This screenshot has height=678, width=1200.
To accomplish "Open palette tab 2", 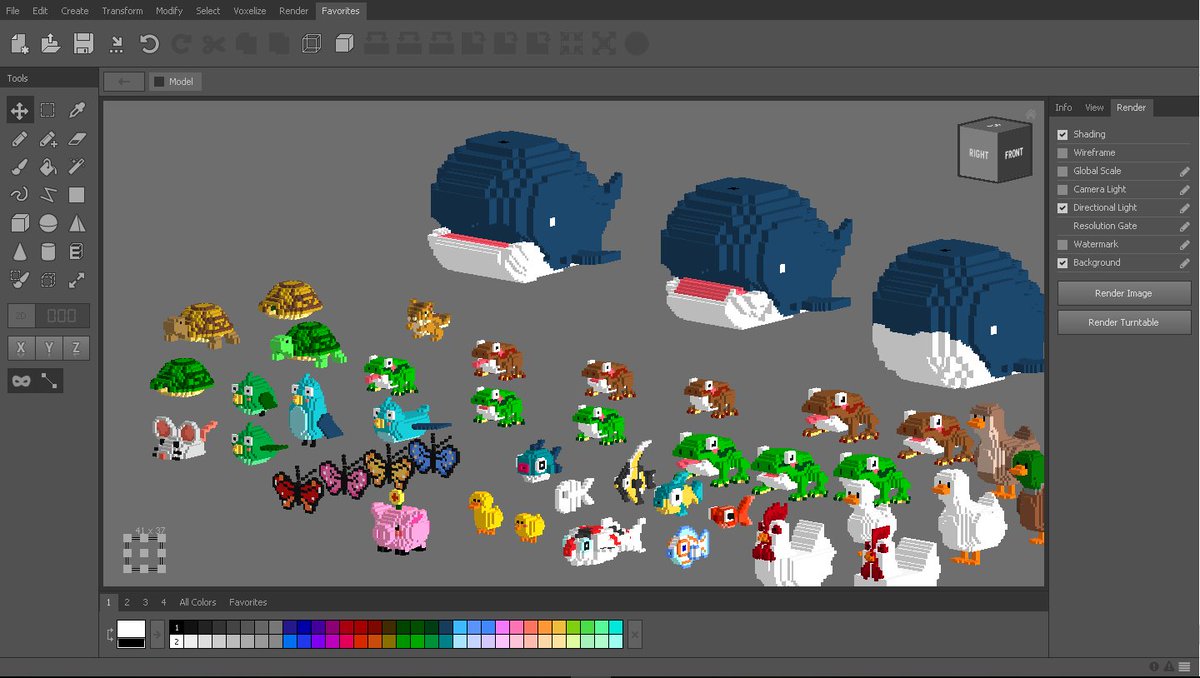I will coord(127,602).
